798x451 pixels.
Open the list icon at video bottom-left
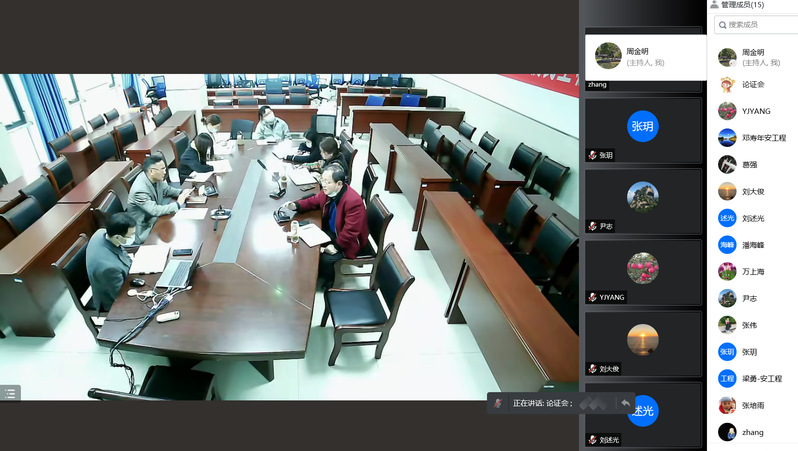tap(10, 392)
